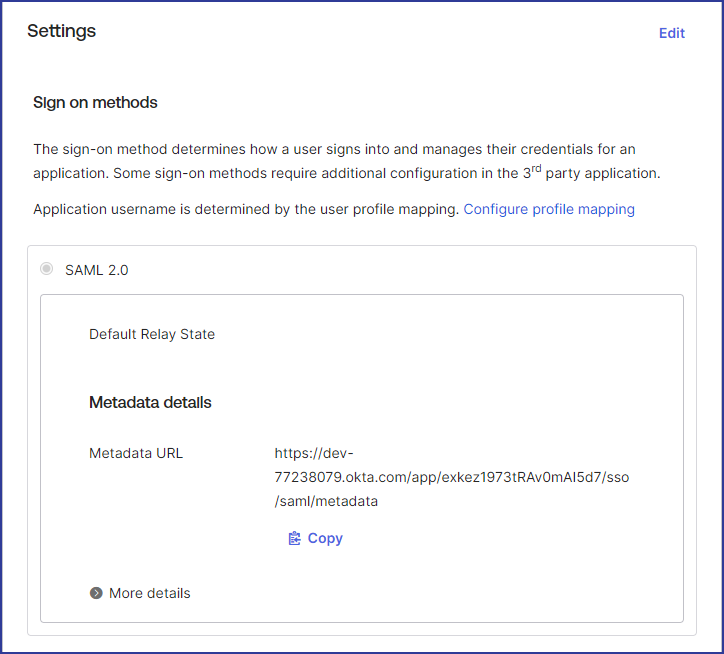Click the arrow icon before More details

click(96, 593)
